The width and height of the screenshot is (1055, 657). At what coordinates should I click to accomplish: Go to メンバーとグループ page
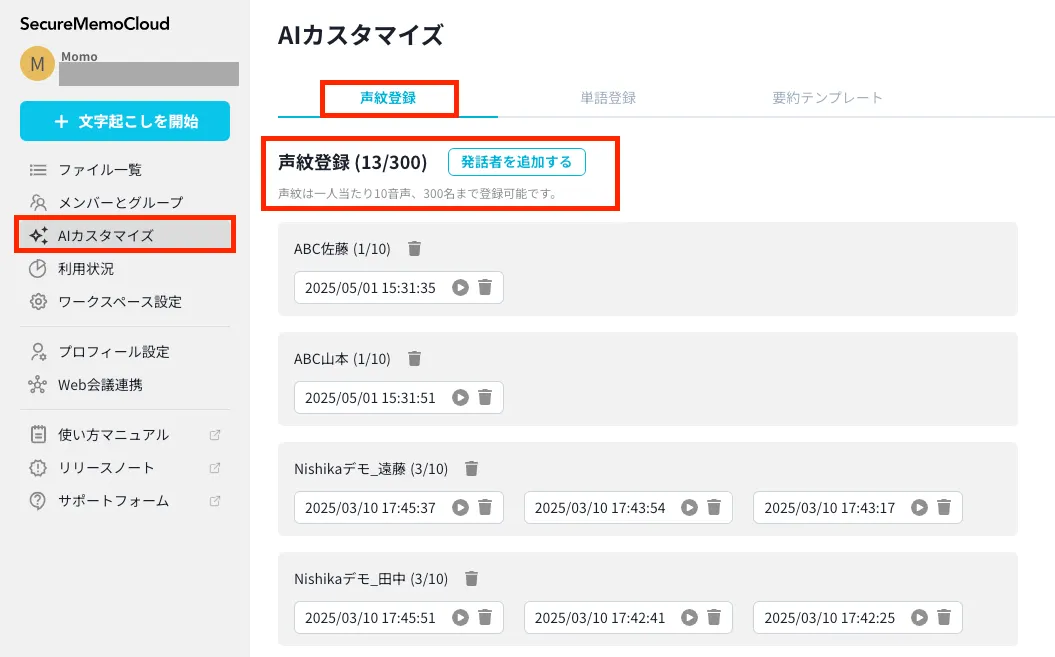click(120, 203)
